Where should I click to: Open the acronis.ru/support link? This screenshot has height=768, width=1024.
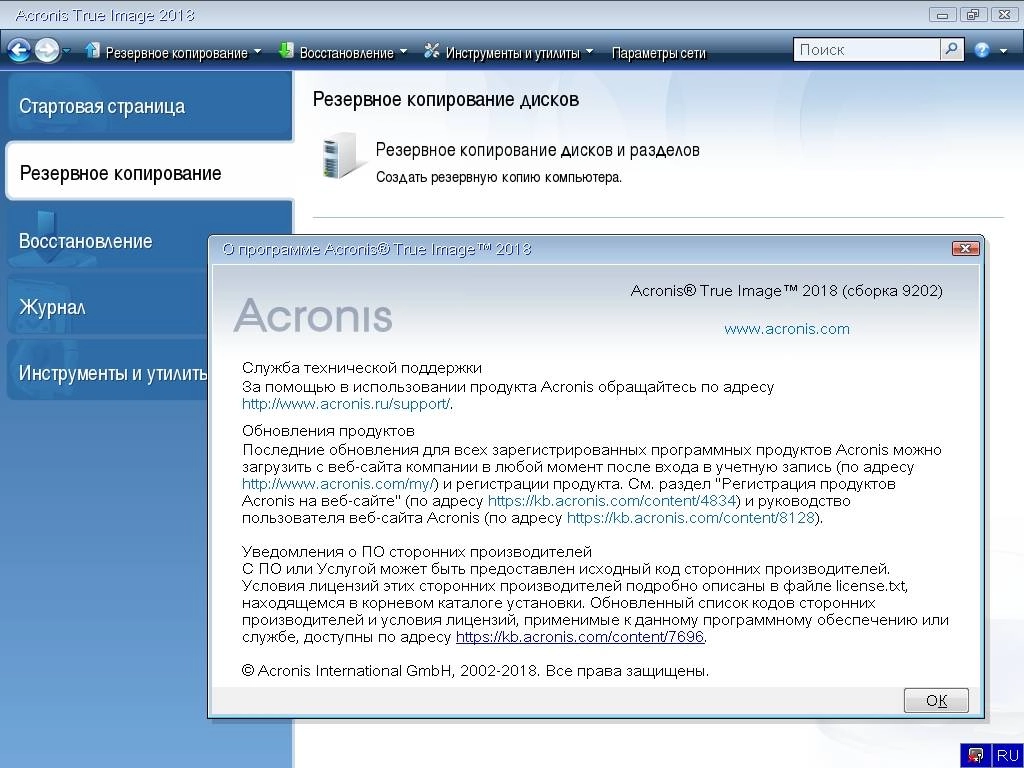(x=345, y=404)
